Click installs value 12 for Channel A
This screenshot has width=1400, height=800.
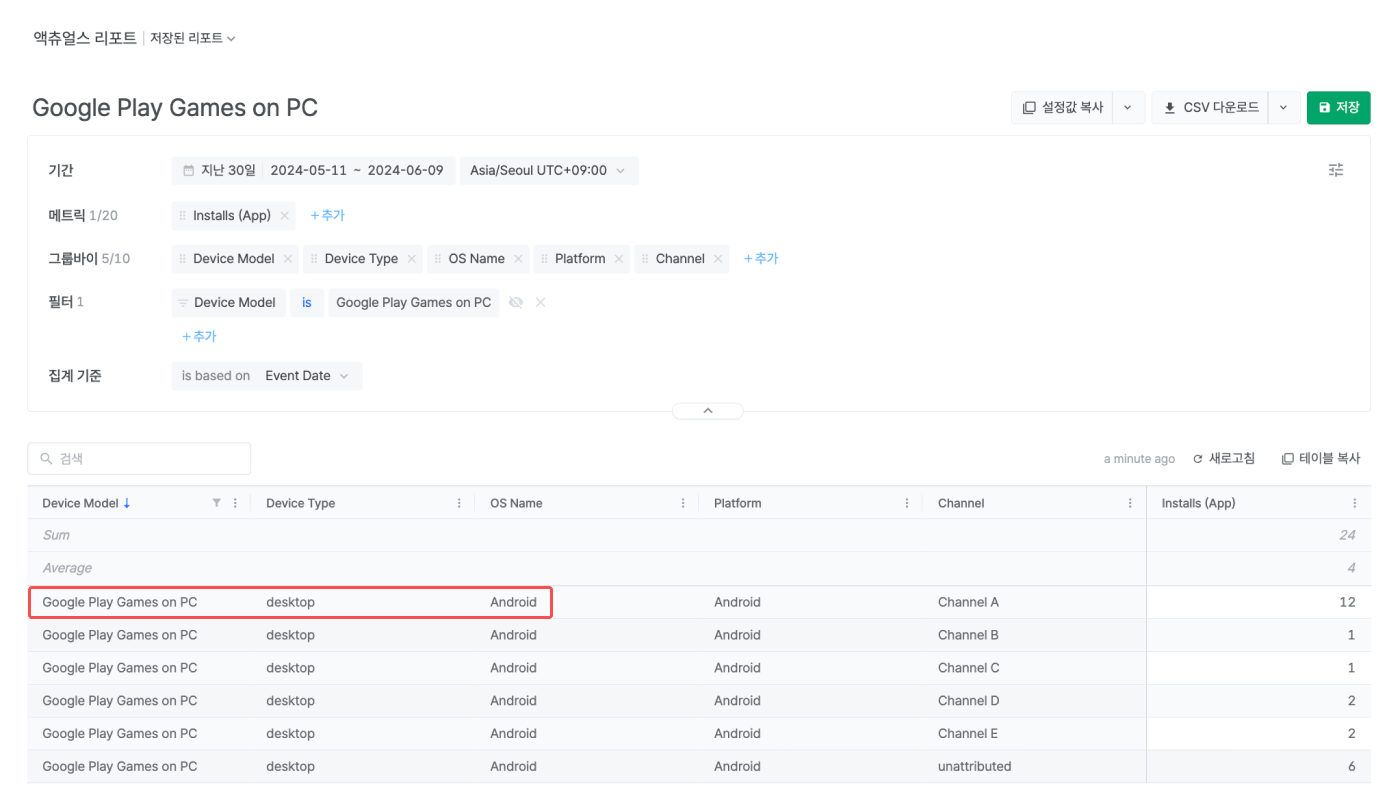pyautogui.click(x=1347, y=602)
